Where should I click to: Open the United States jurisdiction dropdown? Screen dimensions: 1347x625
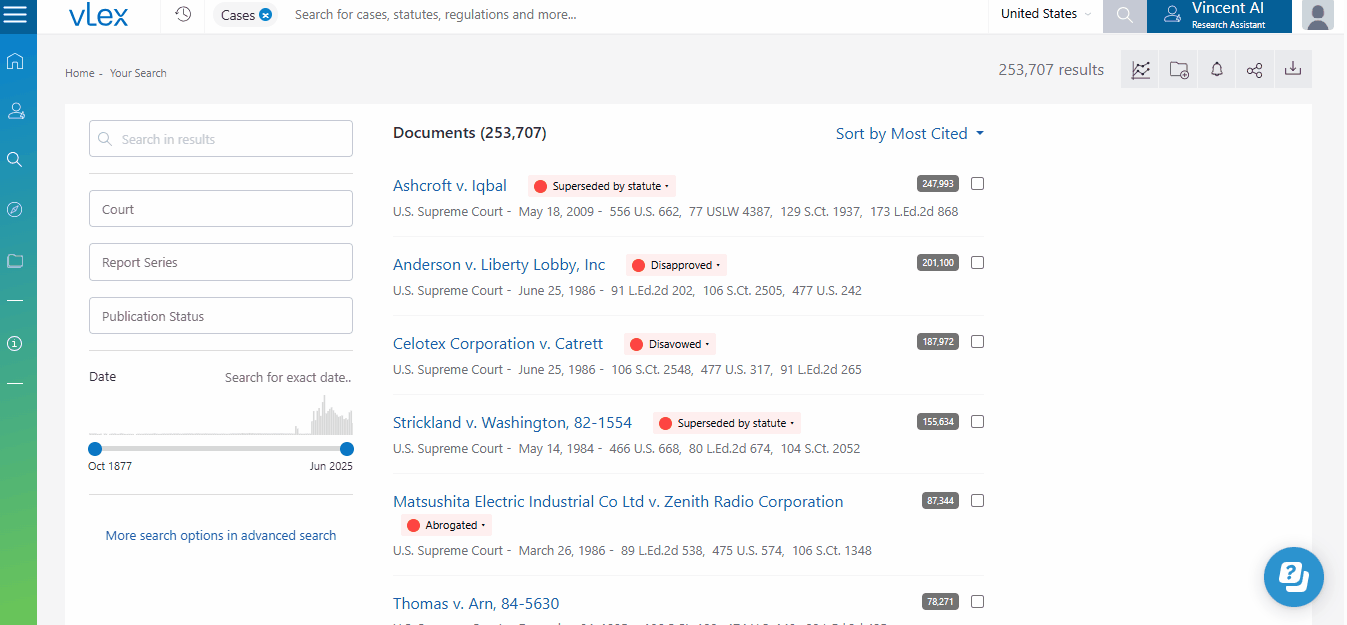[x=1046, y=14]
